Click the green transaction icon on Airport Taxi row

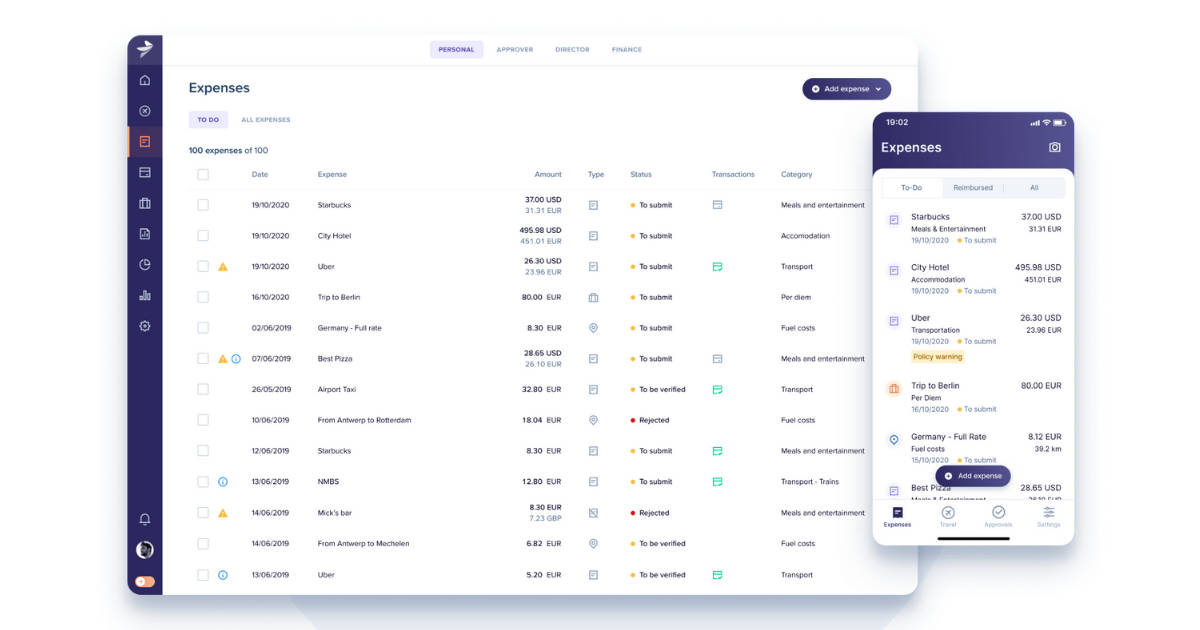717,389
